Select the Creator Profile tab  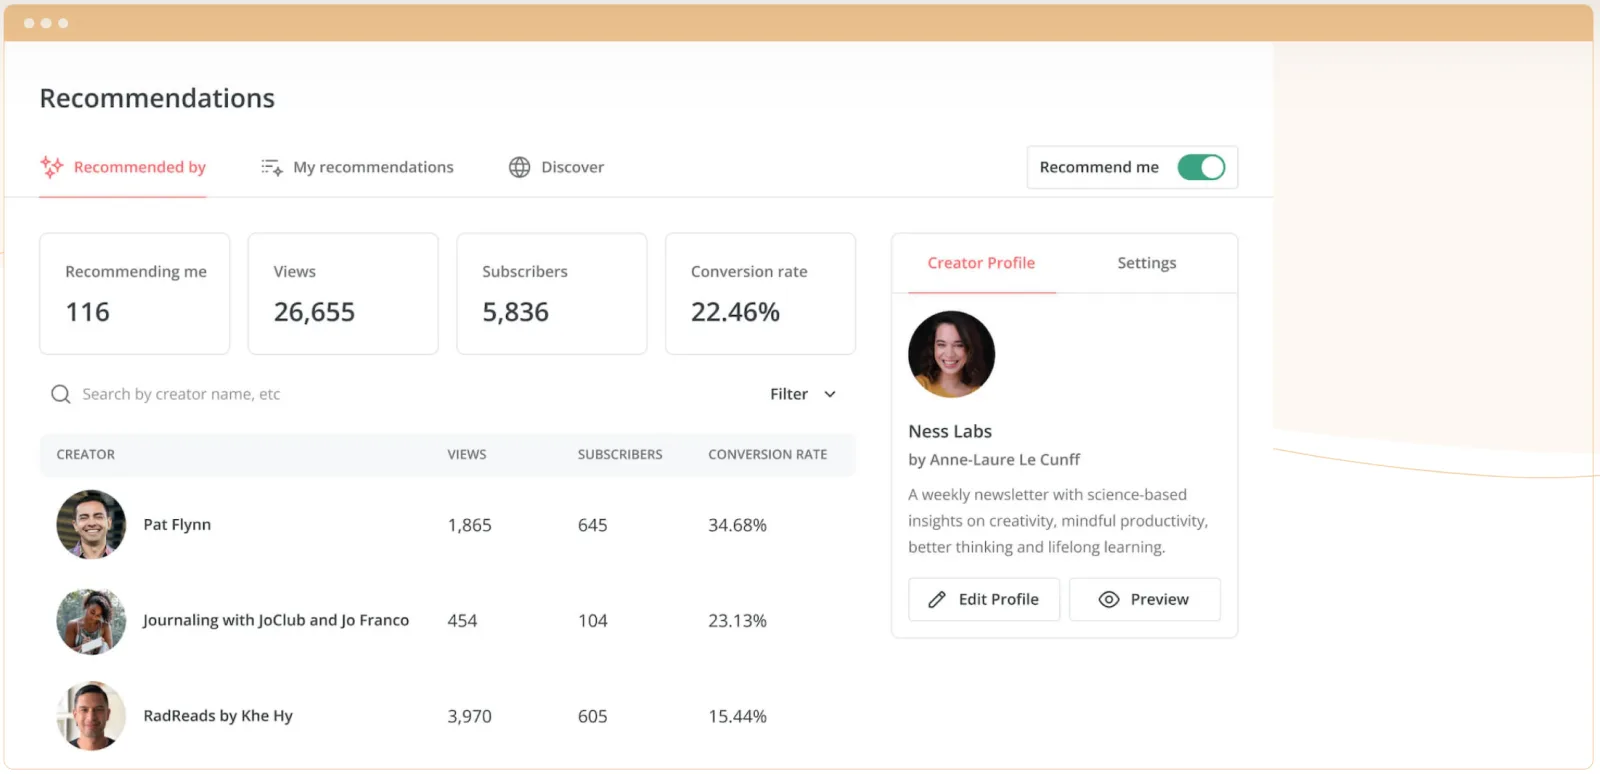[x=981, y=263]
